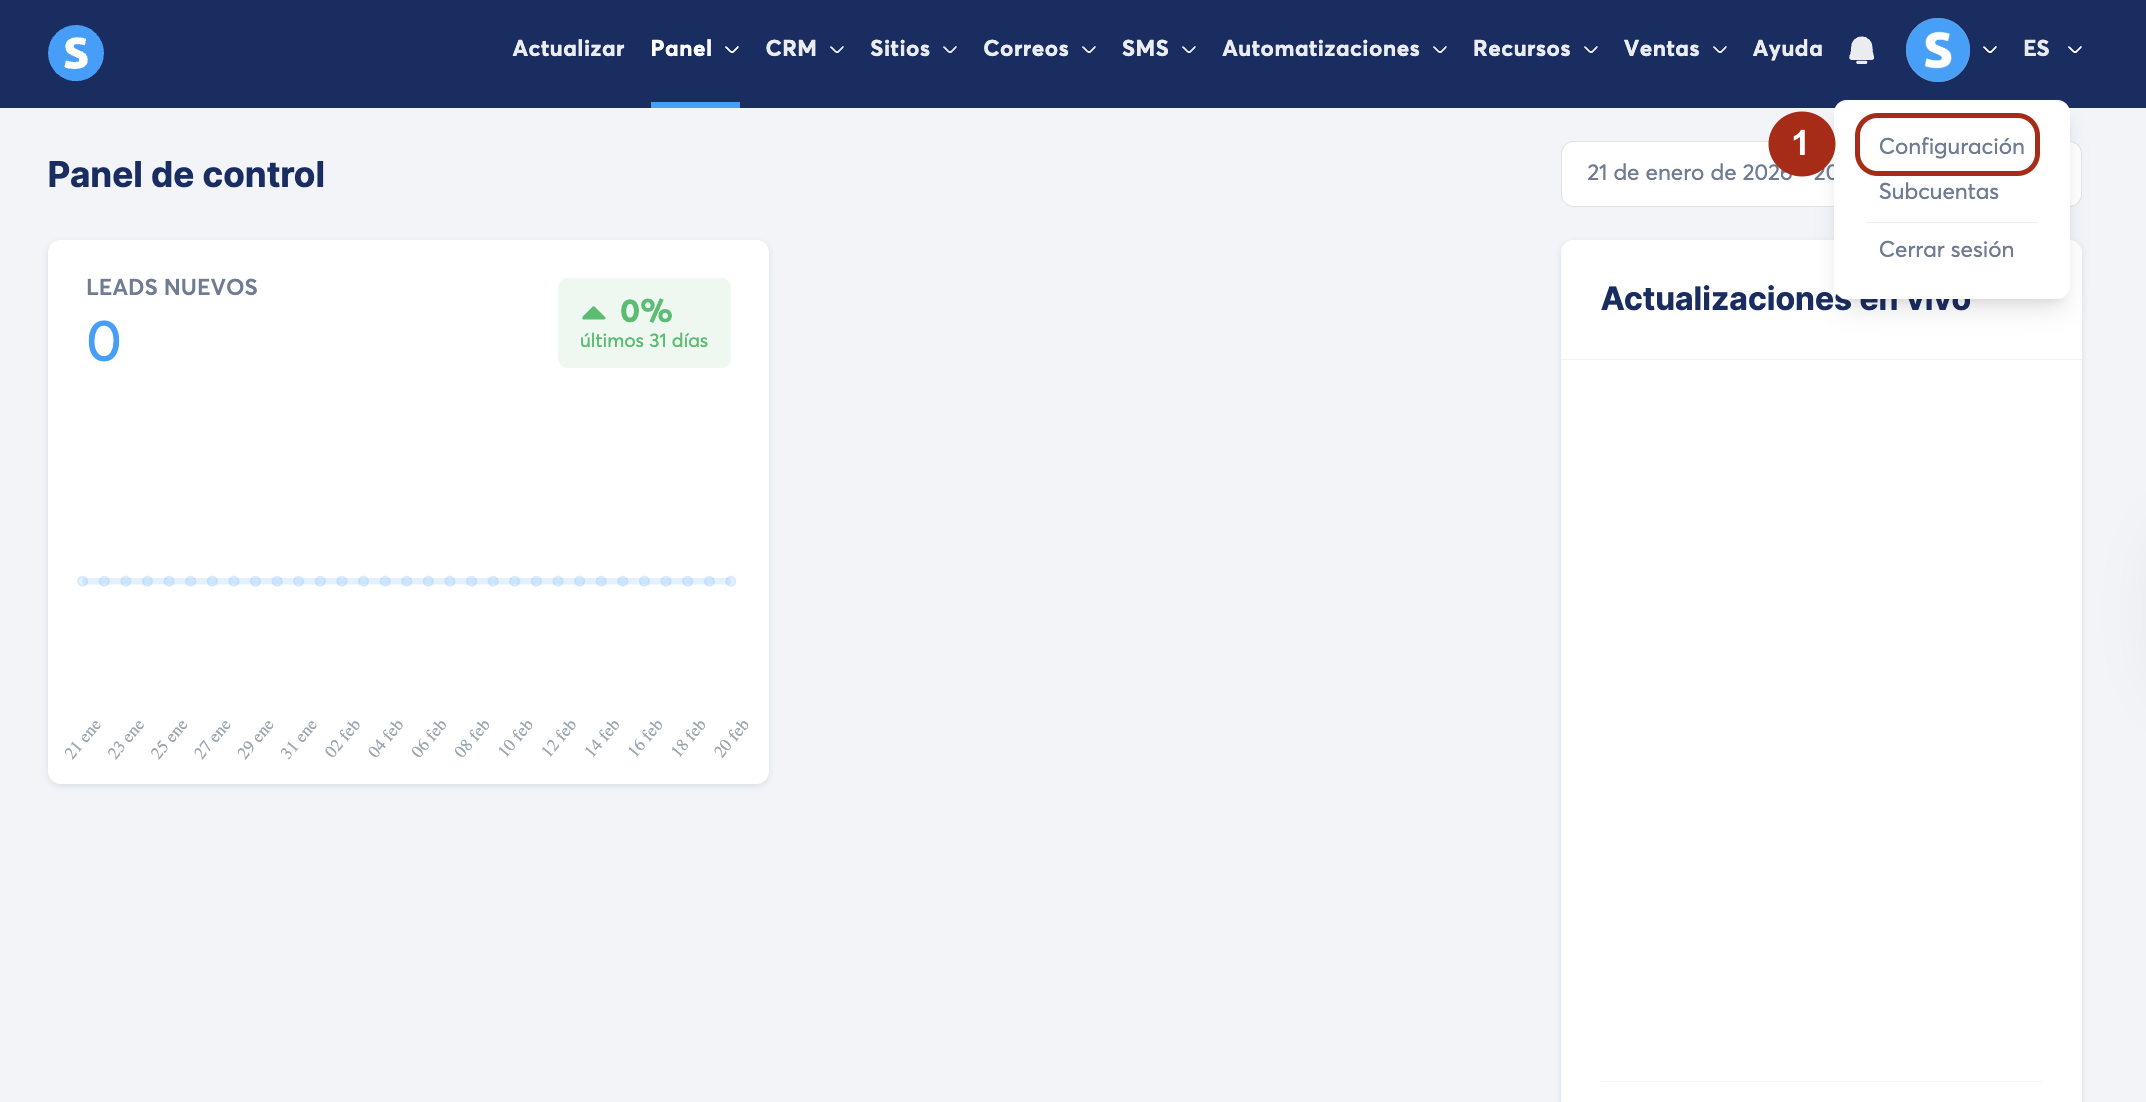Select Configuración from profile menu

pyautogui.click(x=1950, y=146)
